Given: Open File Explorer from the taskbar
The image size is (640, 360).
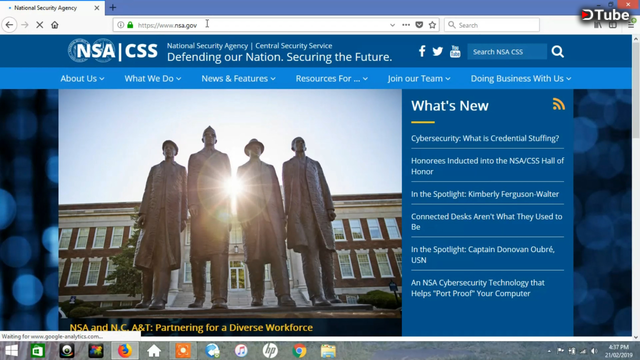Looking at the screenshot, I should (328, 351).
